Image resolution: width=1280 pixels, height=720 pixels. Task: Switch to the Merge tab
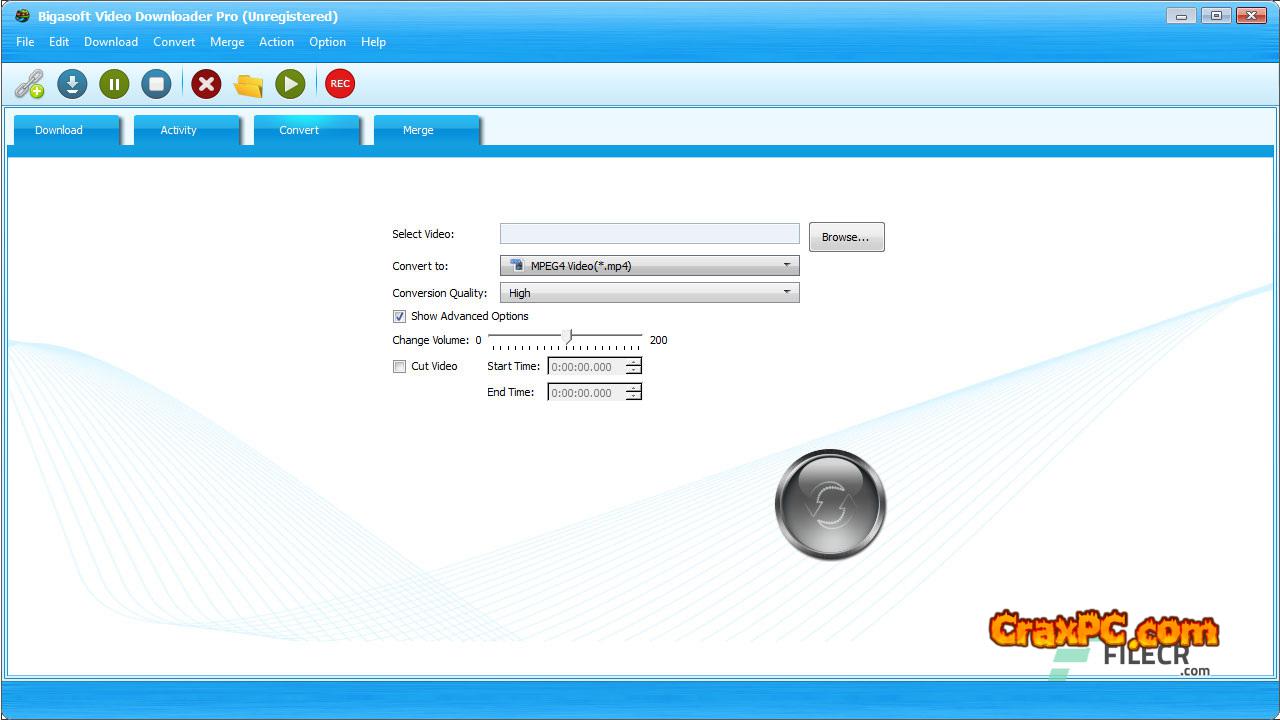pyautogui.click(x=426, y=130)
